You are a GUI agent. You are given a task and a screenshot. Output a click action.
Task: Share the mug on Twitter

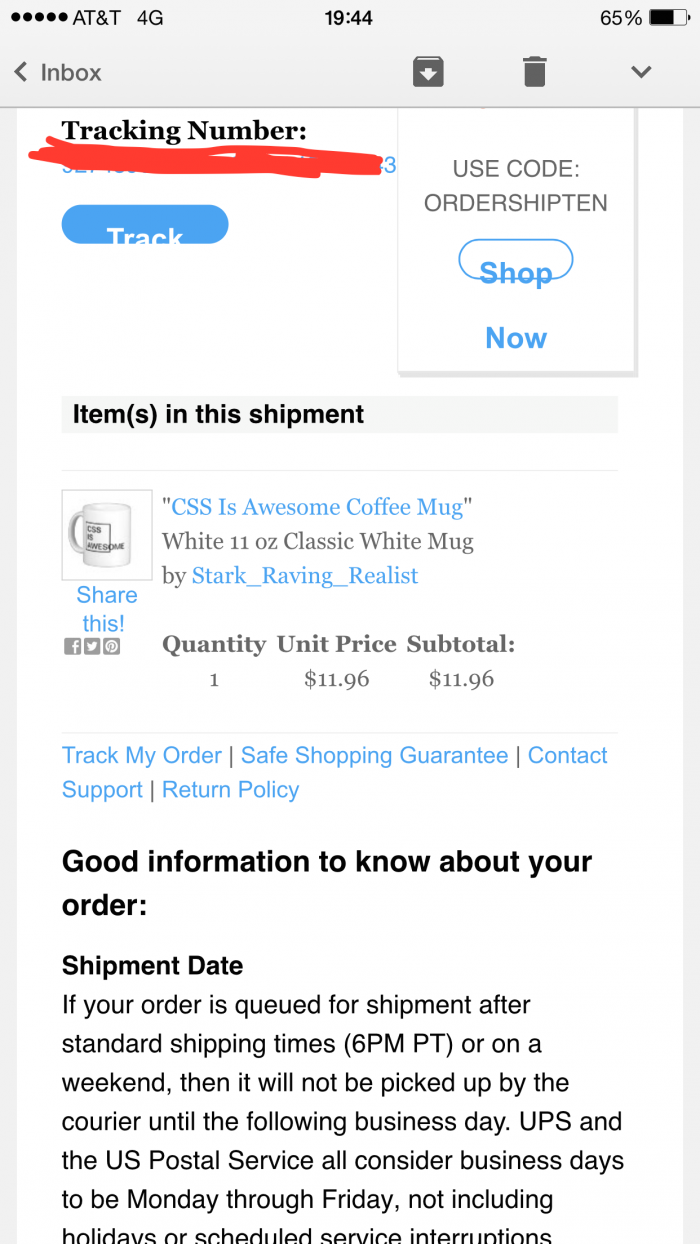(92, 646)
